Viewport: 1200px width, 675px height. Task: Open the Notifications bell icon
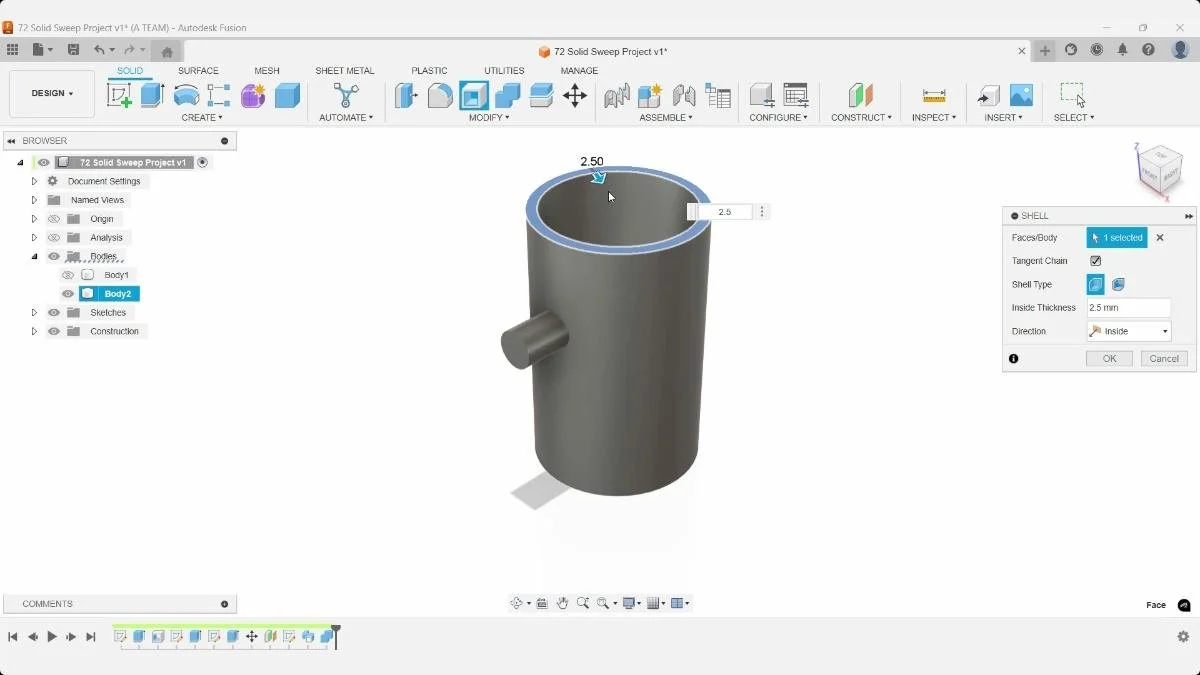(1123, 50)
